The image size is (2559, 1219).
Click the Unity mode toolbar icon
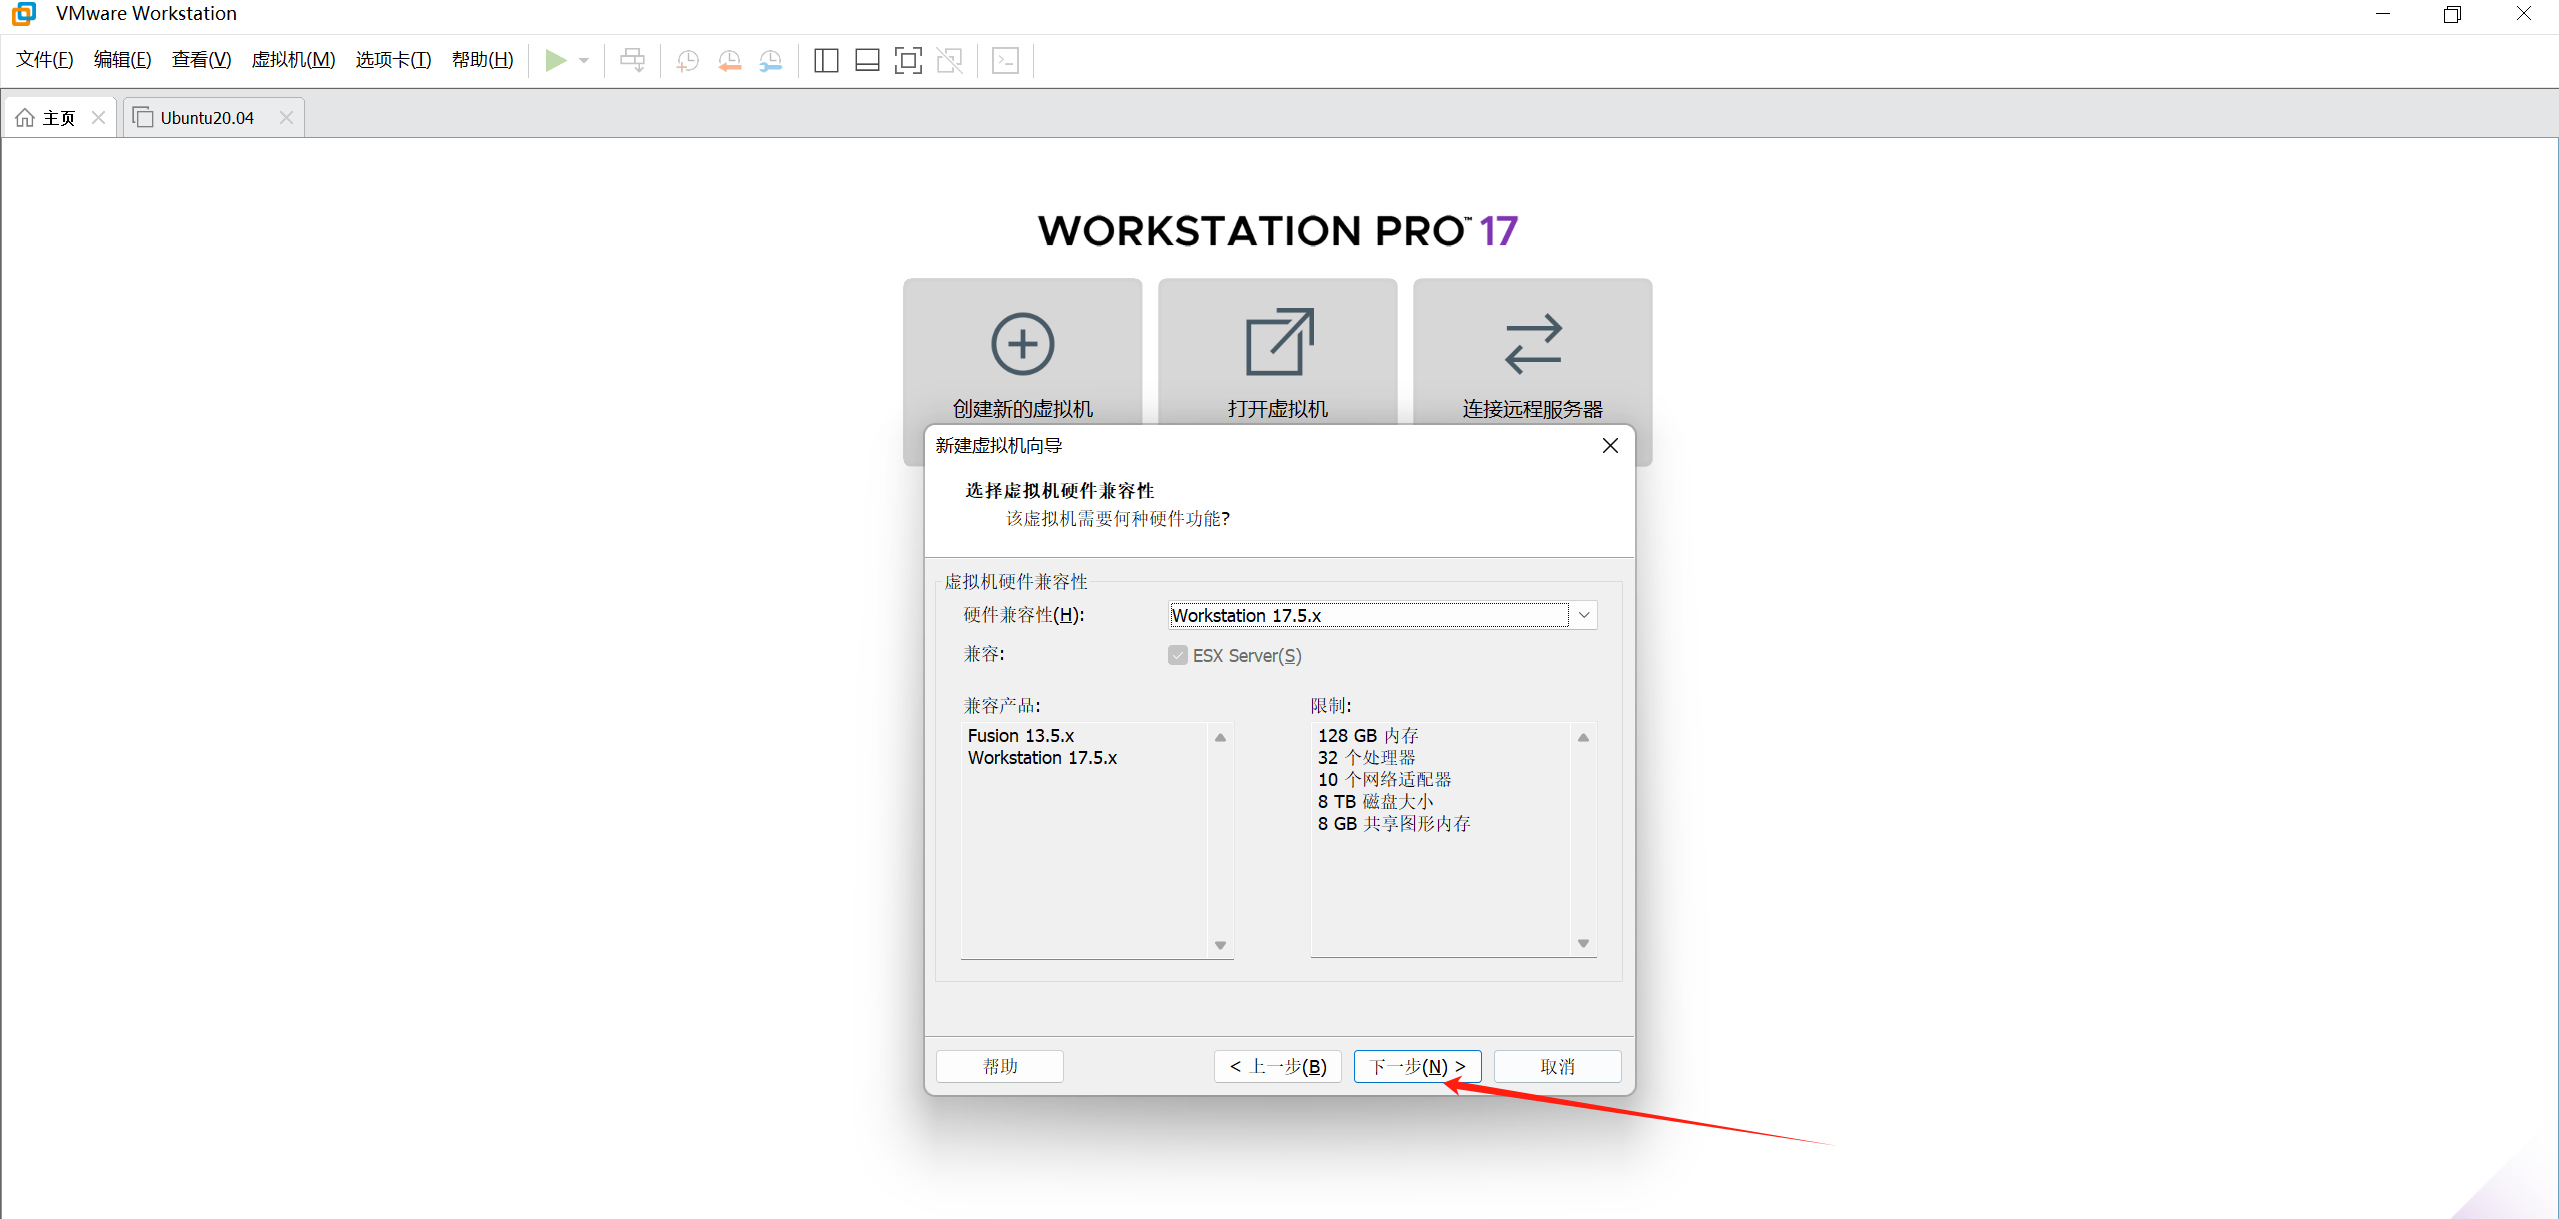[949, 61]
